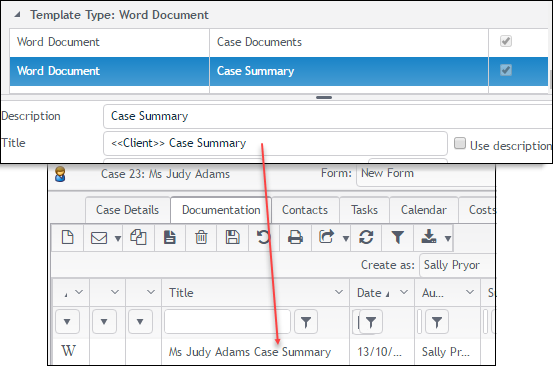The width and height of the screenshot is (553, 366).
Task: Click the Ms Judy Adams Case Summary document
Action: [250, 352]
